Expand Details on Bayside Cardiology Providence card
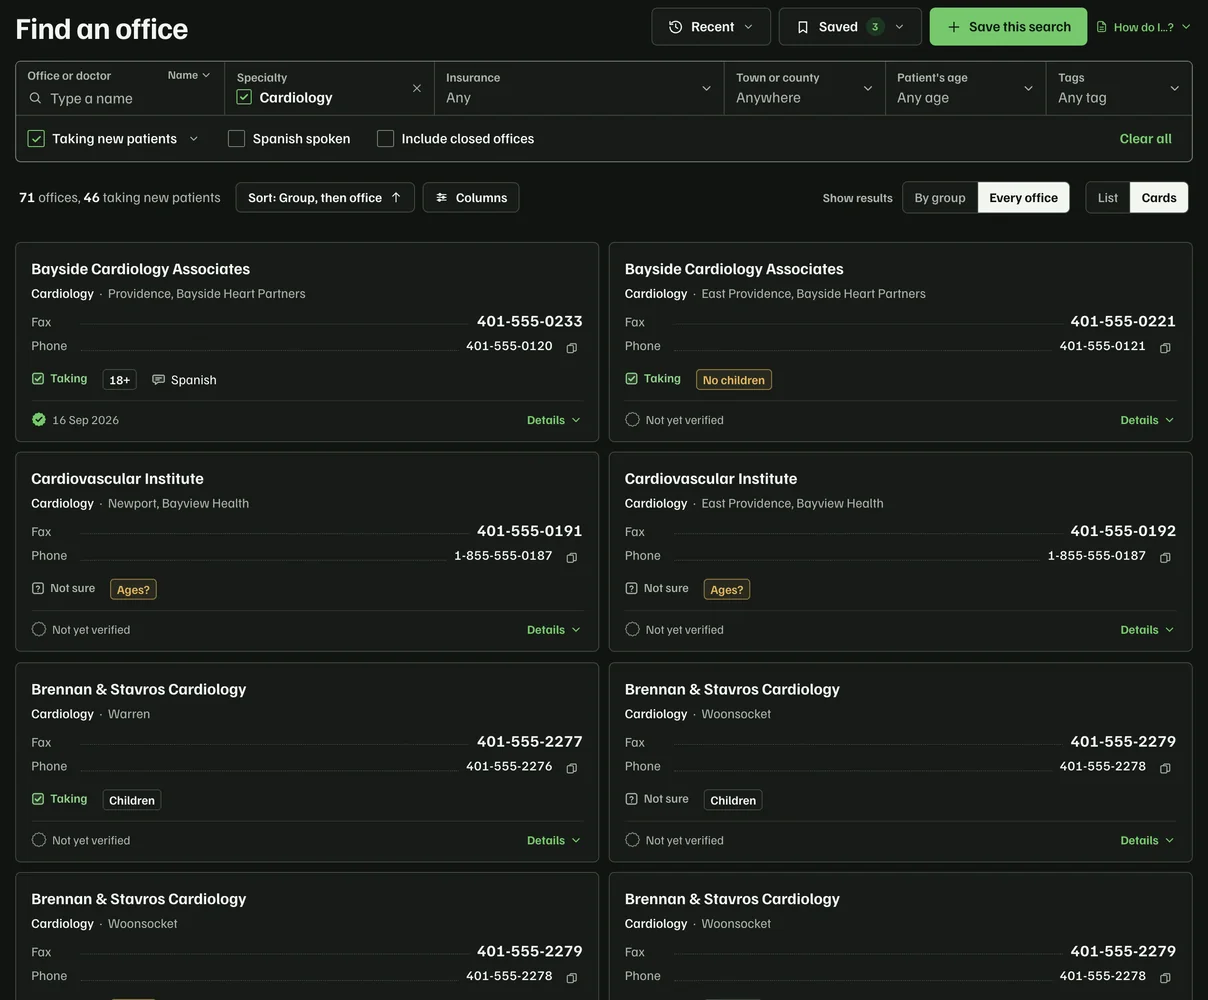The width and height of the screenshot is (1208, 1000). [x=554, y=420]
